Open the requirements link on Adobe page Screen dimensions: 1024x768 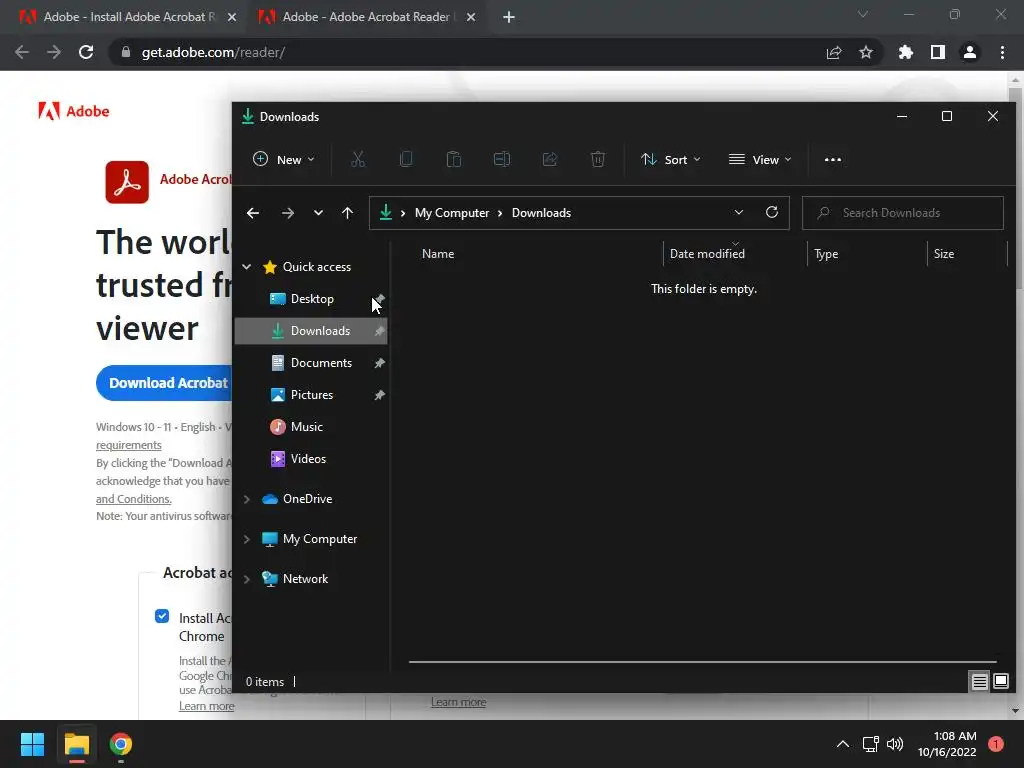pyautogui.click(x=129, y=445)
